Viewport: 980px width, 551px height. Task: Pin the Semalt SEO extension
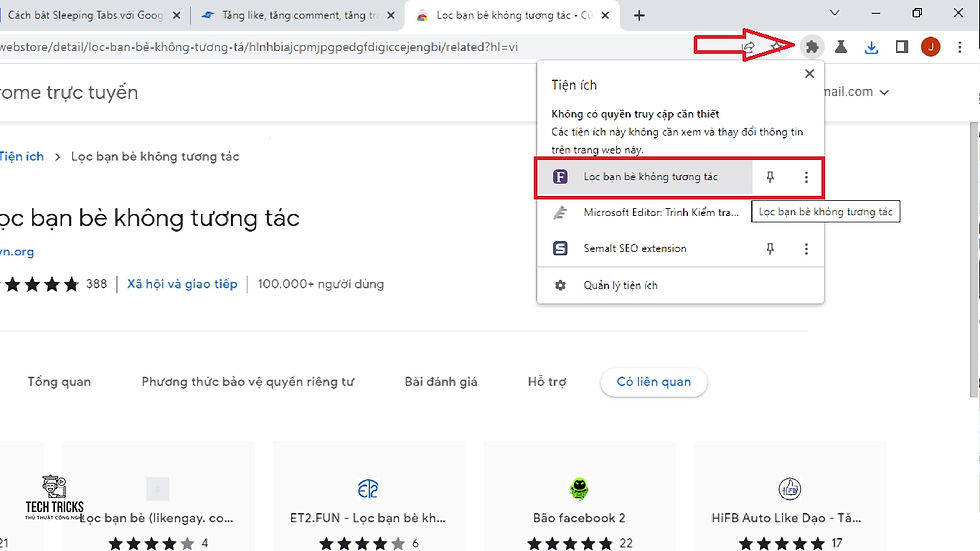coord(770,249)
